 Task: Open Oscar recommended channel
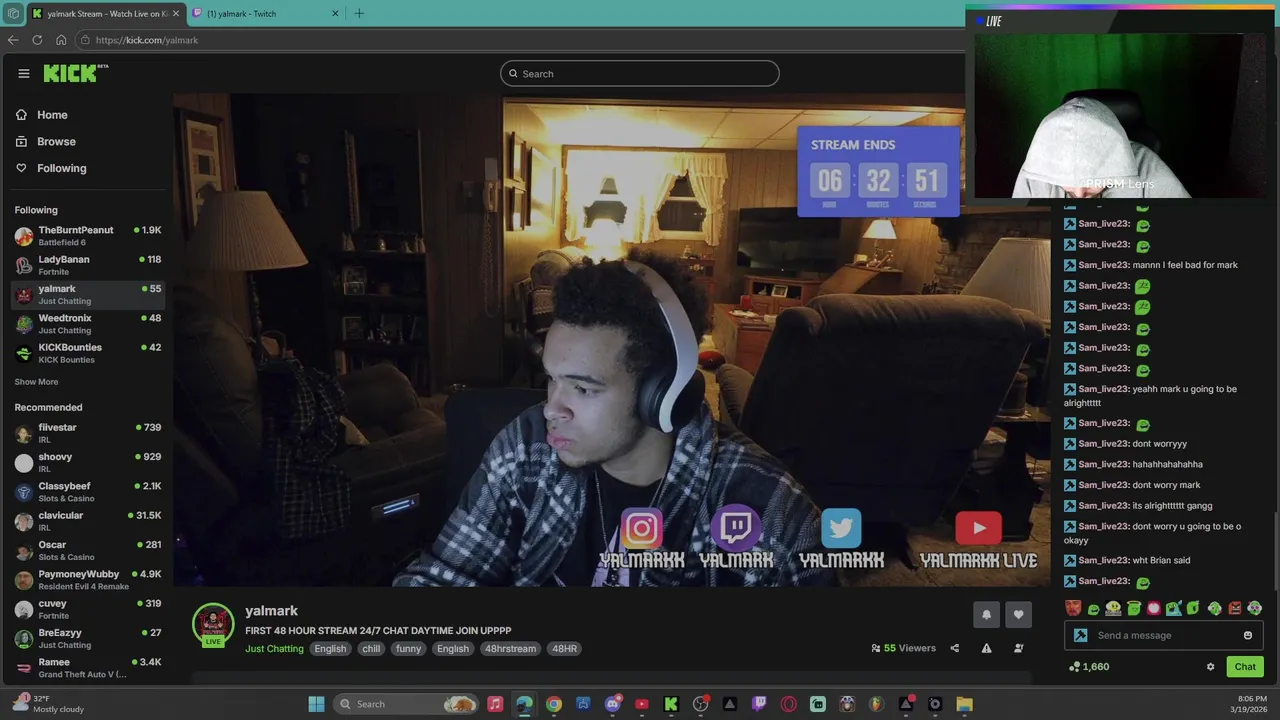point(88,550)
